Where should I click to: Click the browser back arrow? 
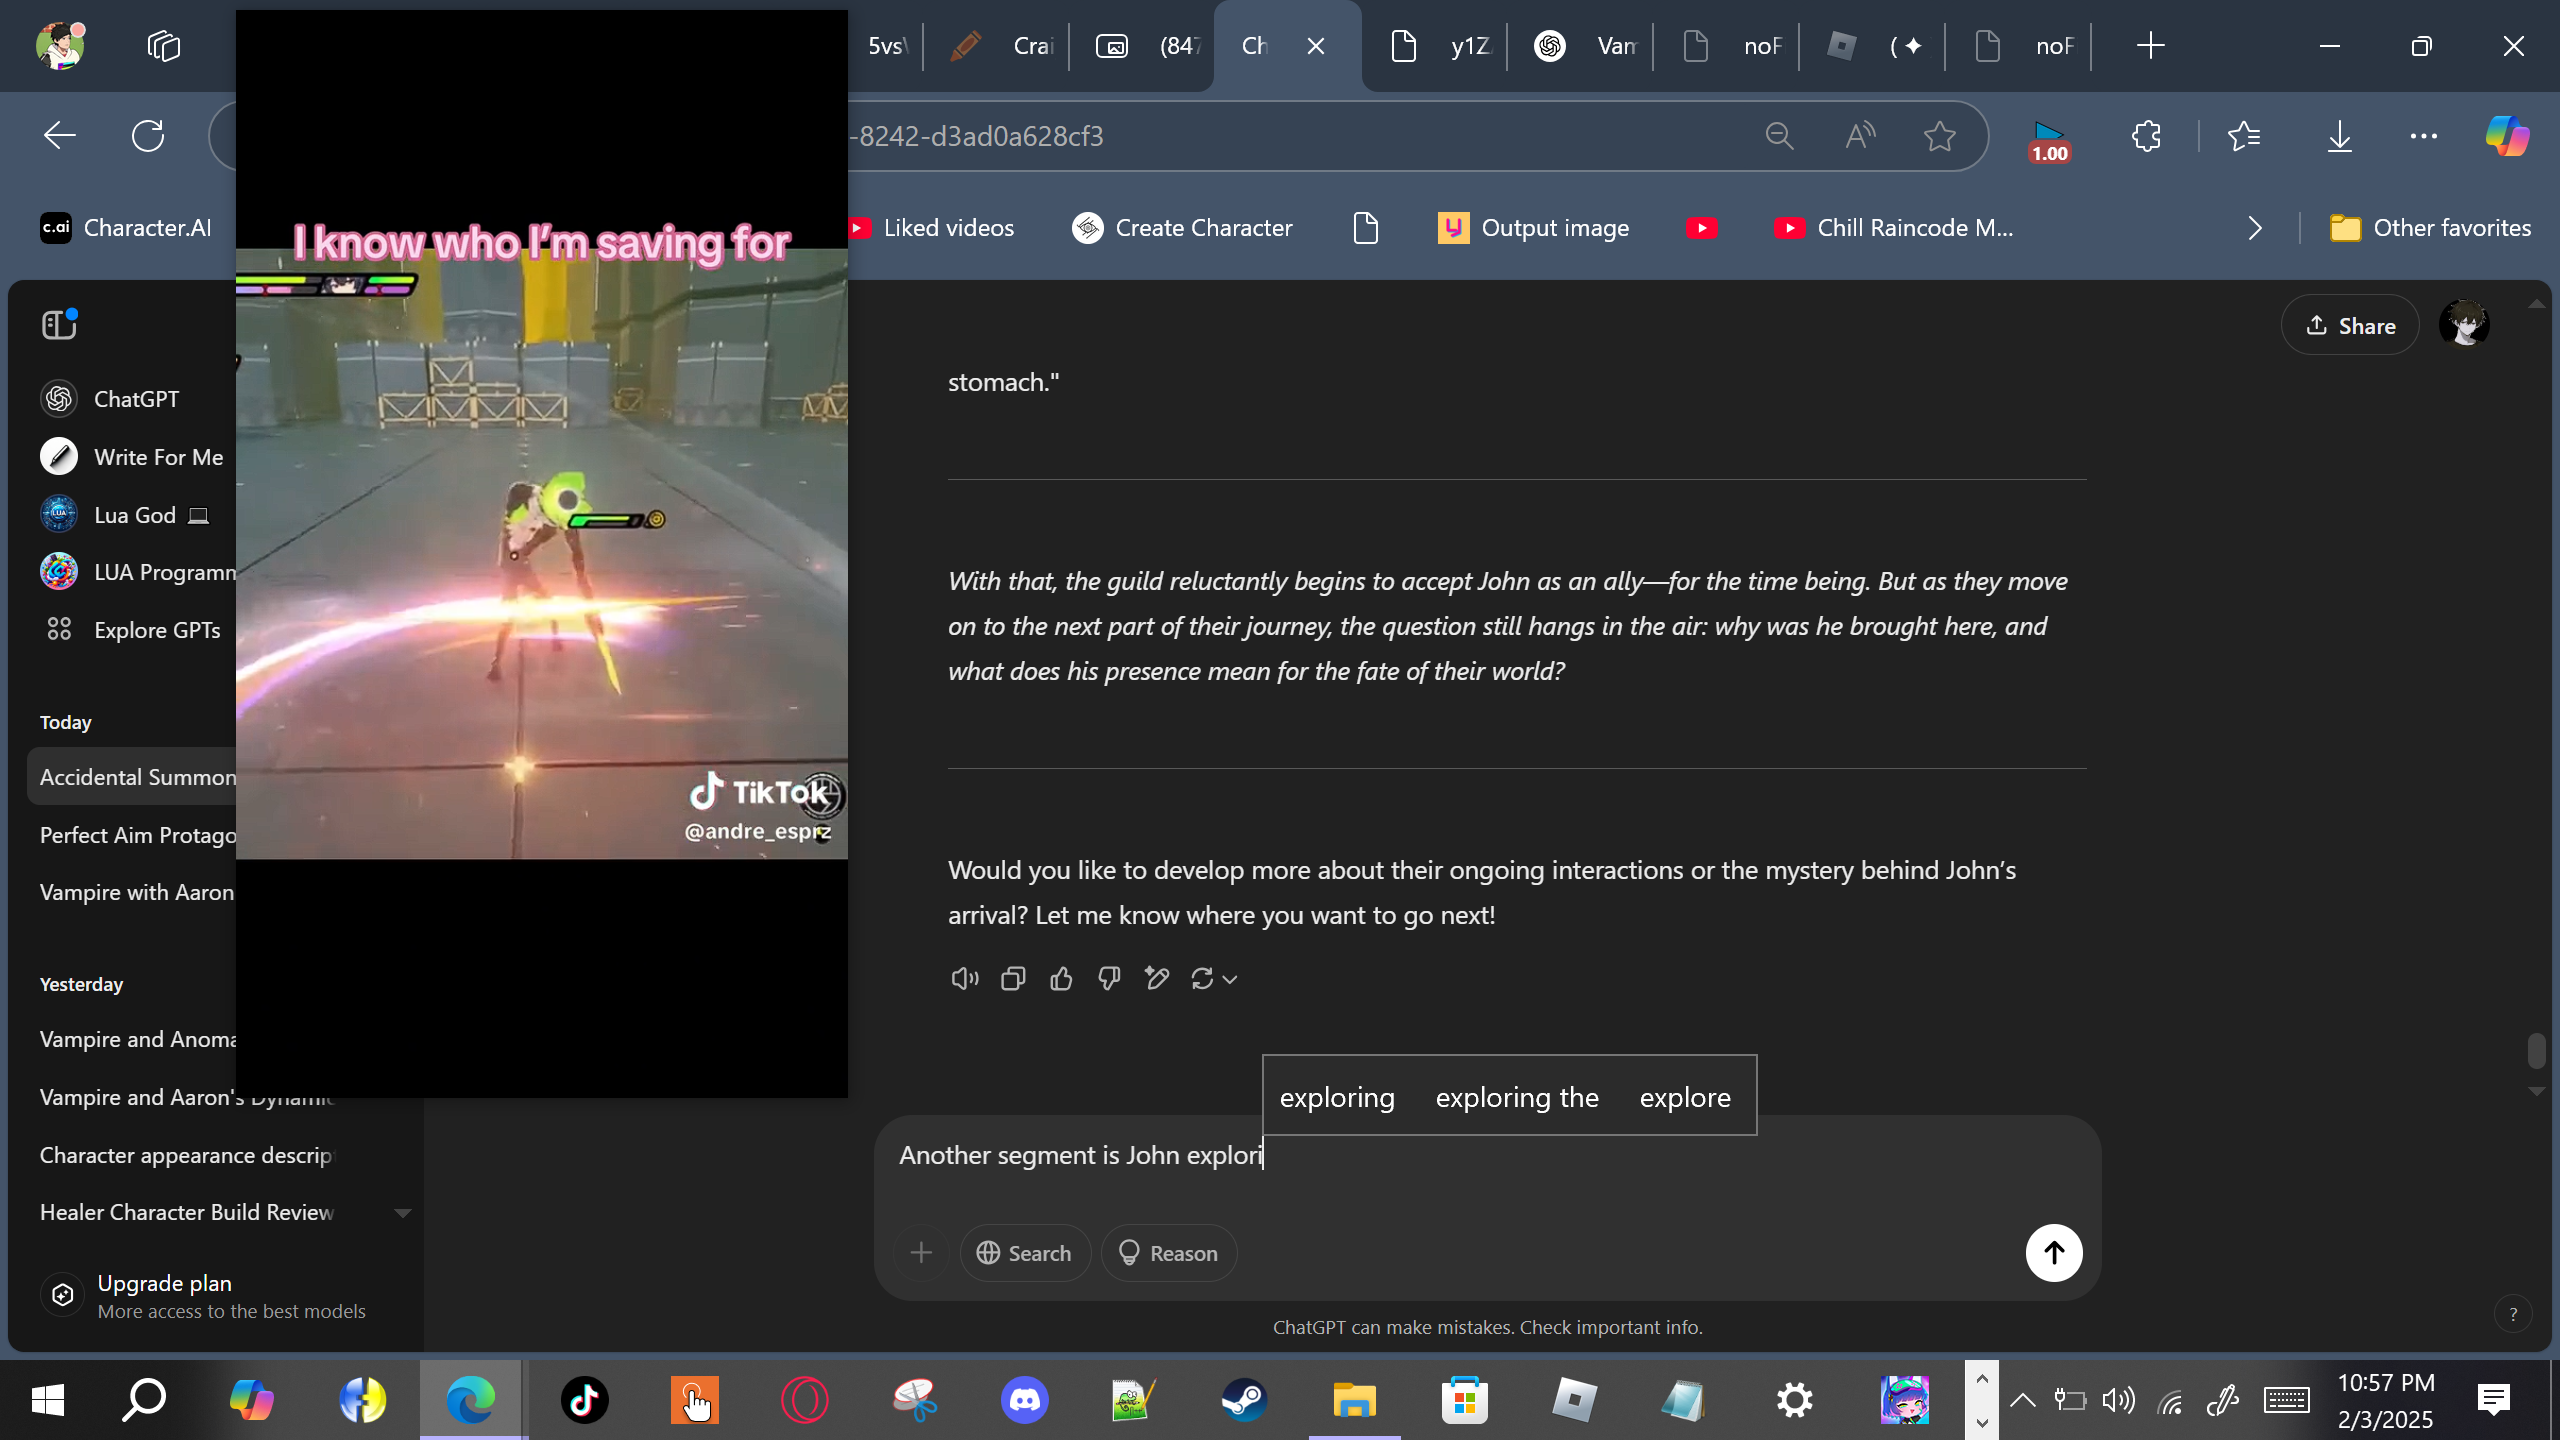(60, 136)
